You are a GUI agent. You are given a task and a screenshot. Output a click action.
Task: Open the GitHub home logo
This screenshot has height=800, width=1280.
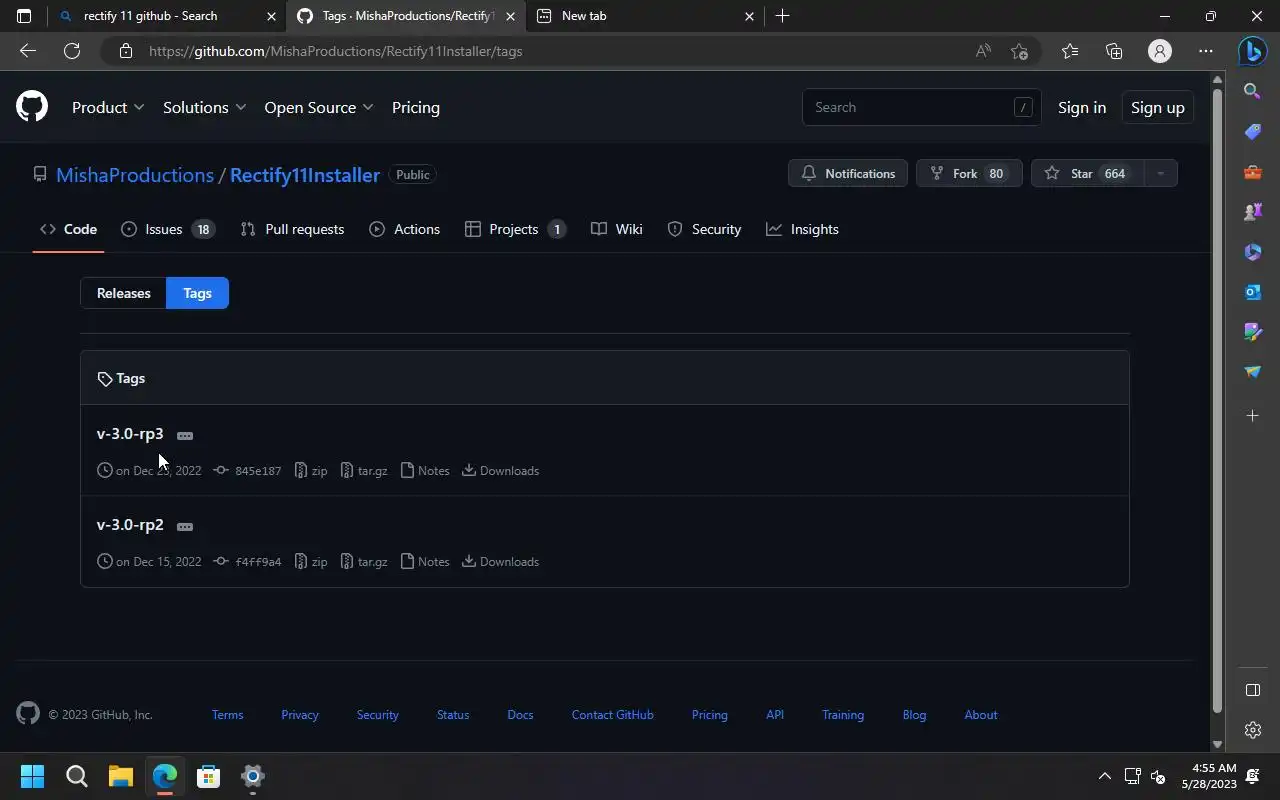32,107
